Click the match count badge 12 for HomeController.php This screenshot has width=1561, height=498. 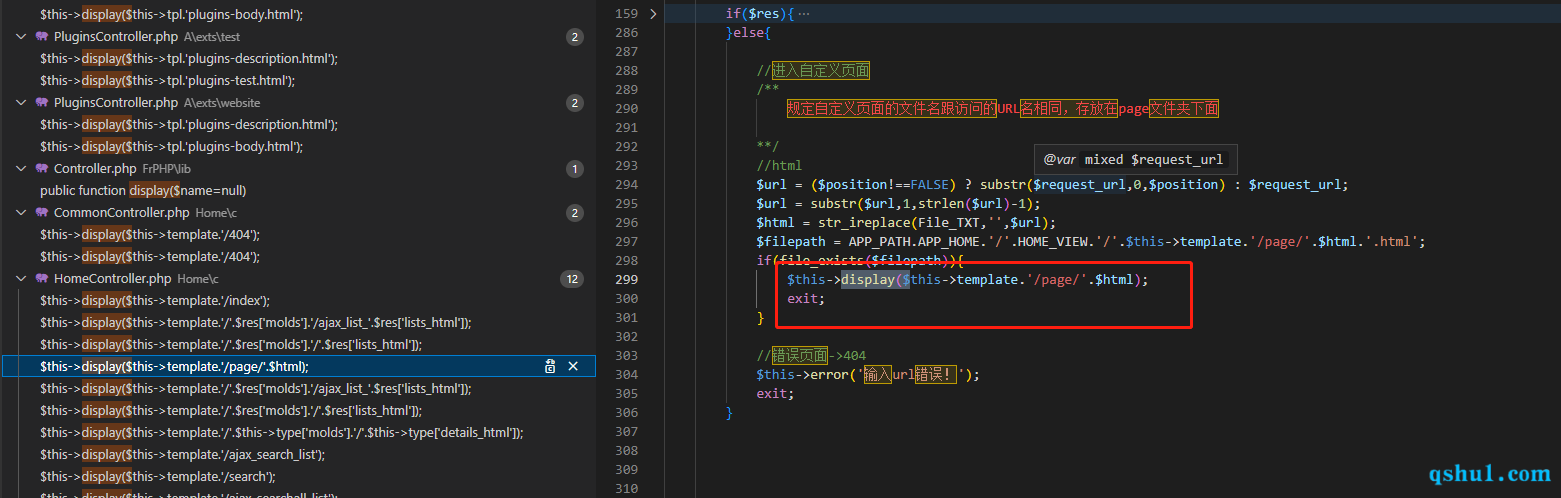[571, 279]
